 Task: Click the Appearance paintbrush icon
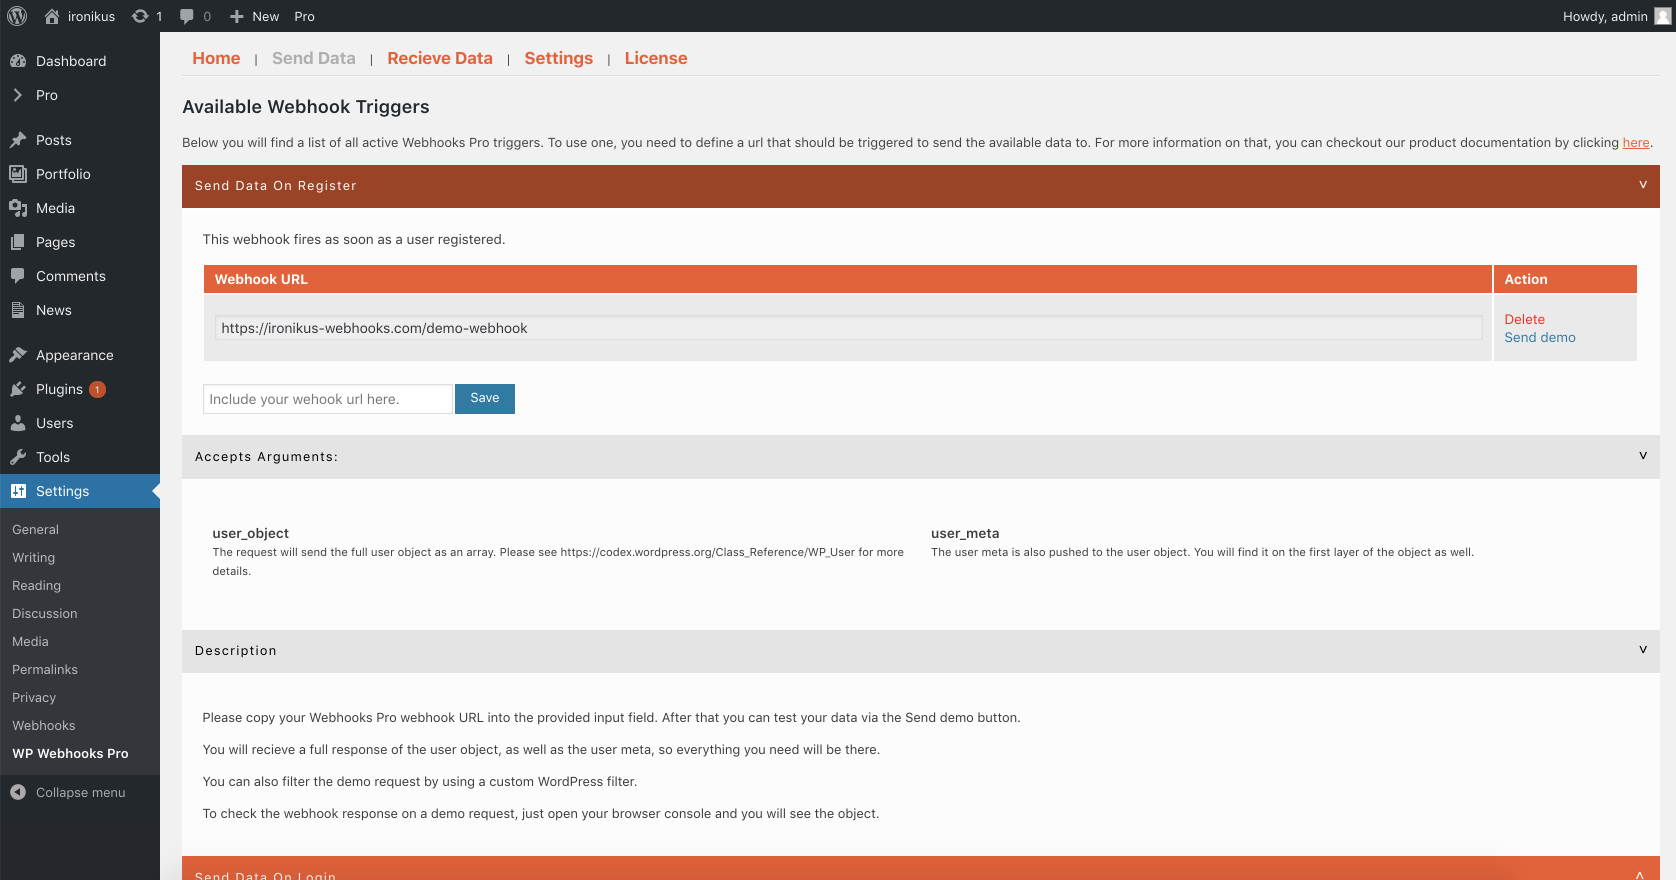tap(18, 355)
